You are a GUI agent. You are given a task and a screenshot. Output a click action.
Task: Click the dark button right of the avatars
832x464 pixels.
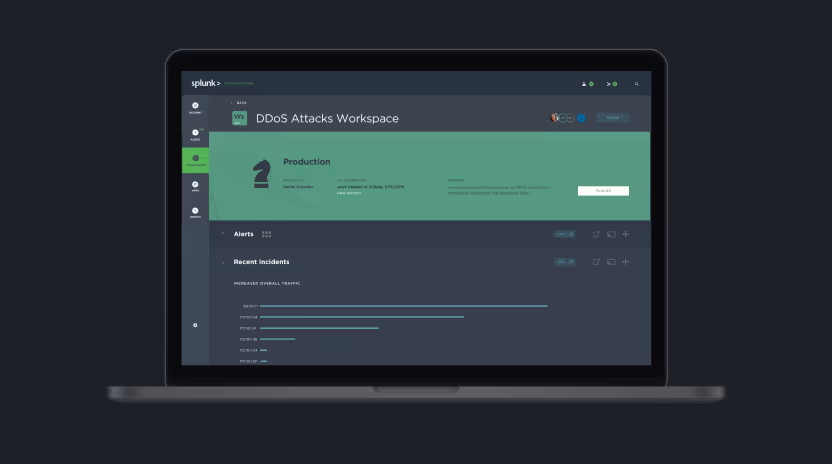(x=613, y=118)
